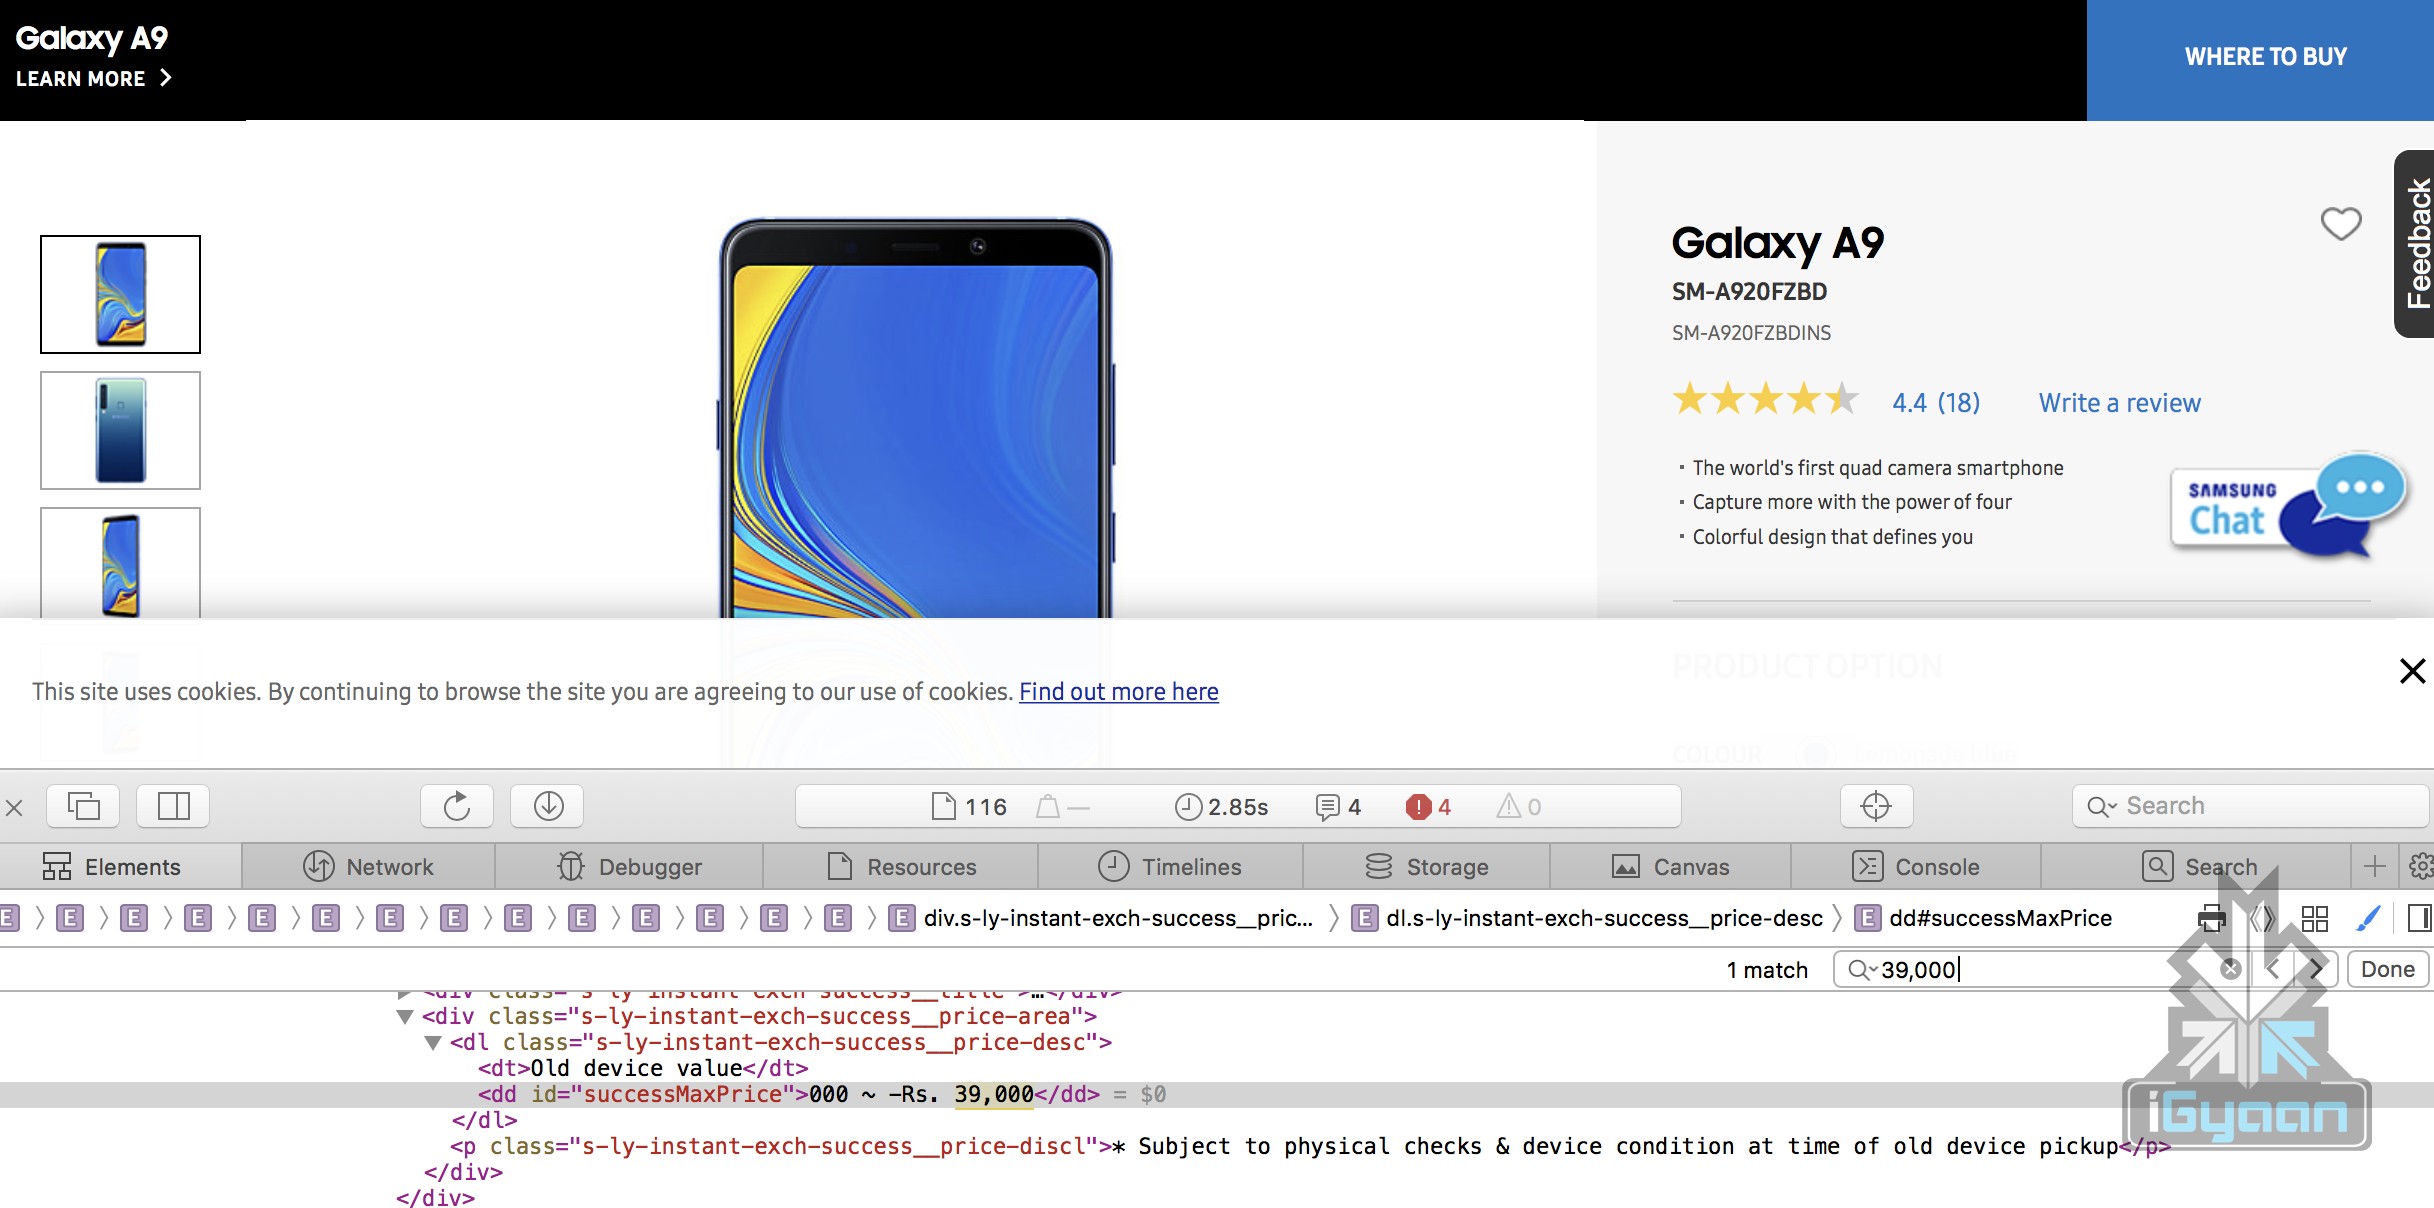Select the second phone thumbnail image
Viewport: 2434px width, 1208px height.
pyautogui.click(x=120, y=431)
